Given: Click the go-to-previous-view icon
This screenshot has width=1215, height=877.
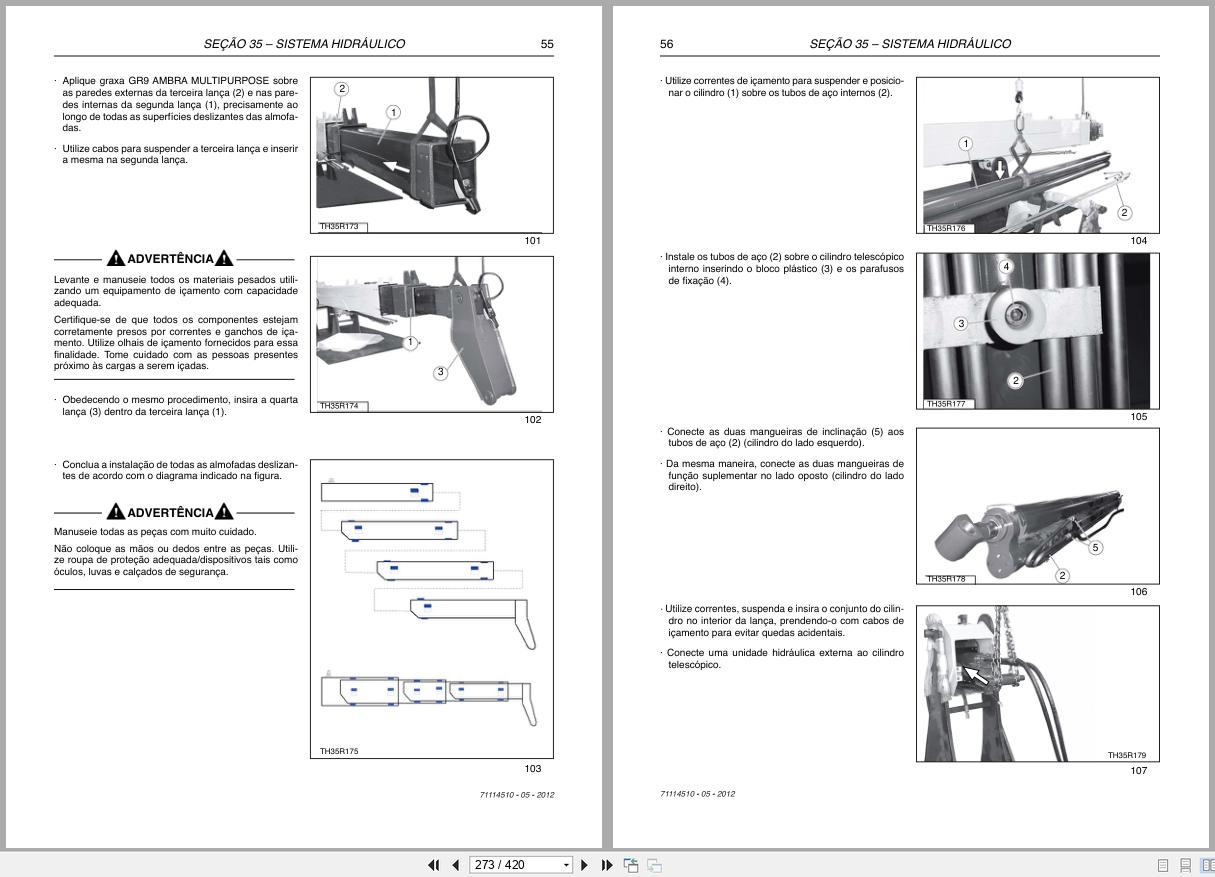Looking at the screenshot, I should [x=631, y=865].
